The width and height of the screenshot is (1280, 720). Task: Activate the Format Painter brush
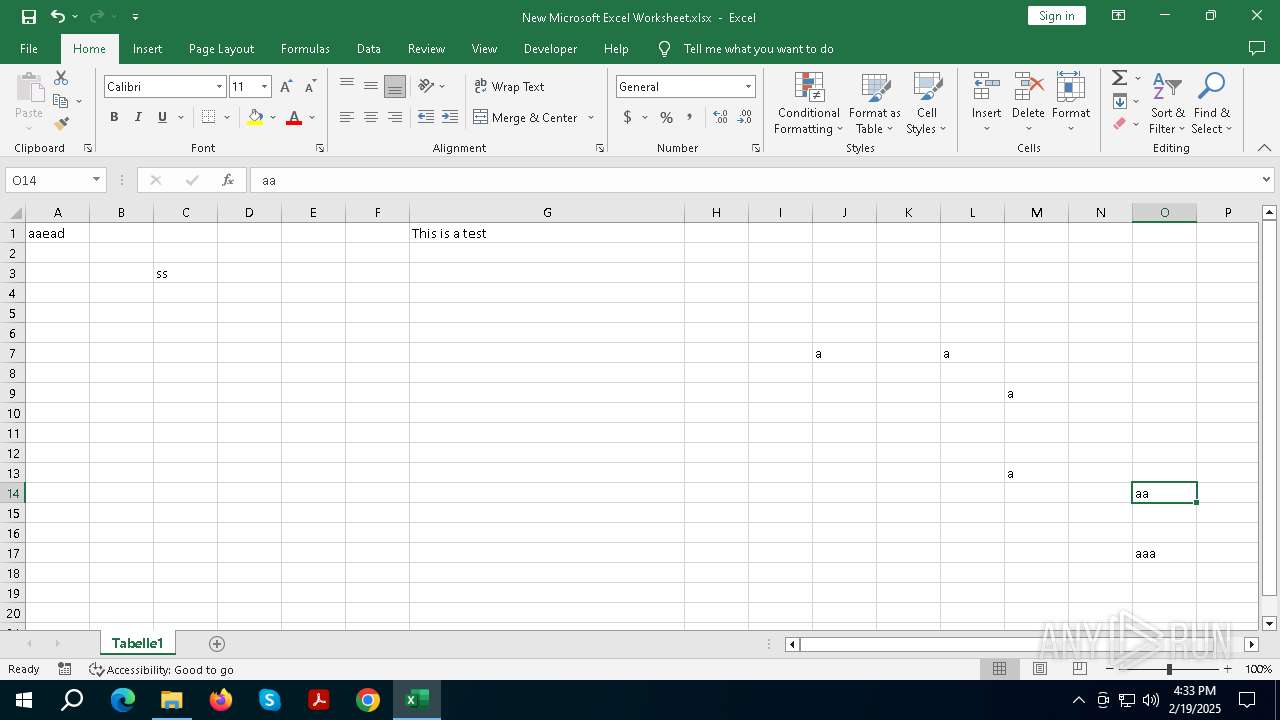click(x=61, y=124)
